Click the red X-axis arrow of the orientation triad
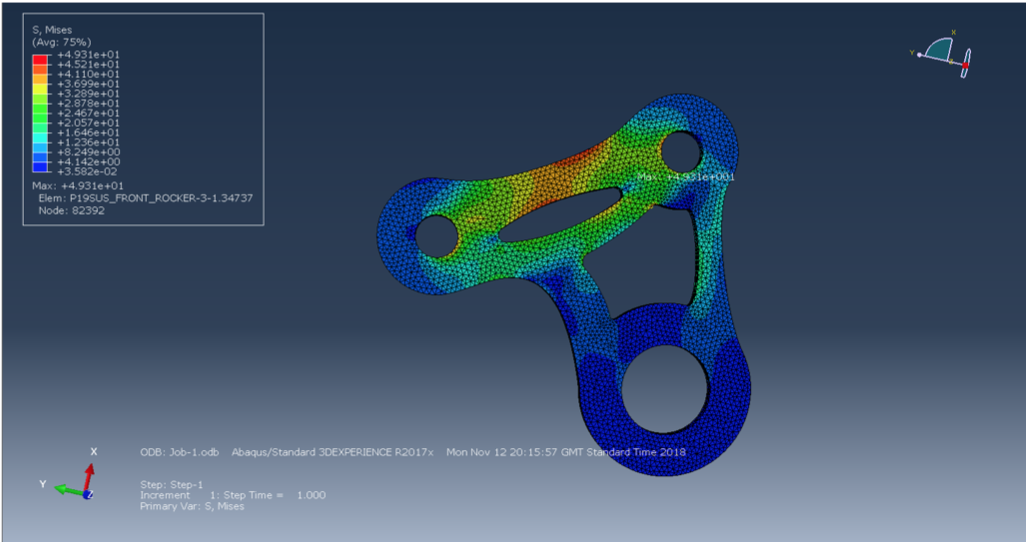 tap(93, 469)
